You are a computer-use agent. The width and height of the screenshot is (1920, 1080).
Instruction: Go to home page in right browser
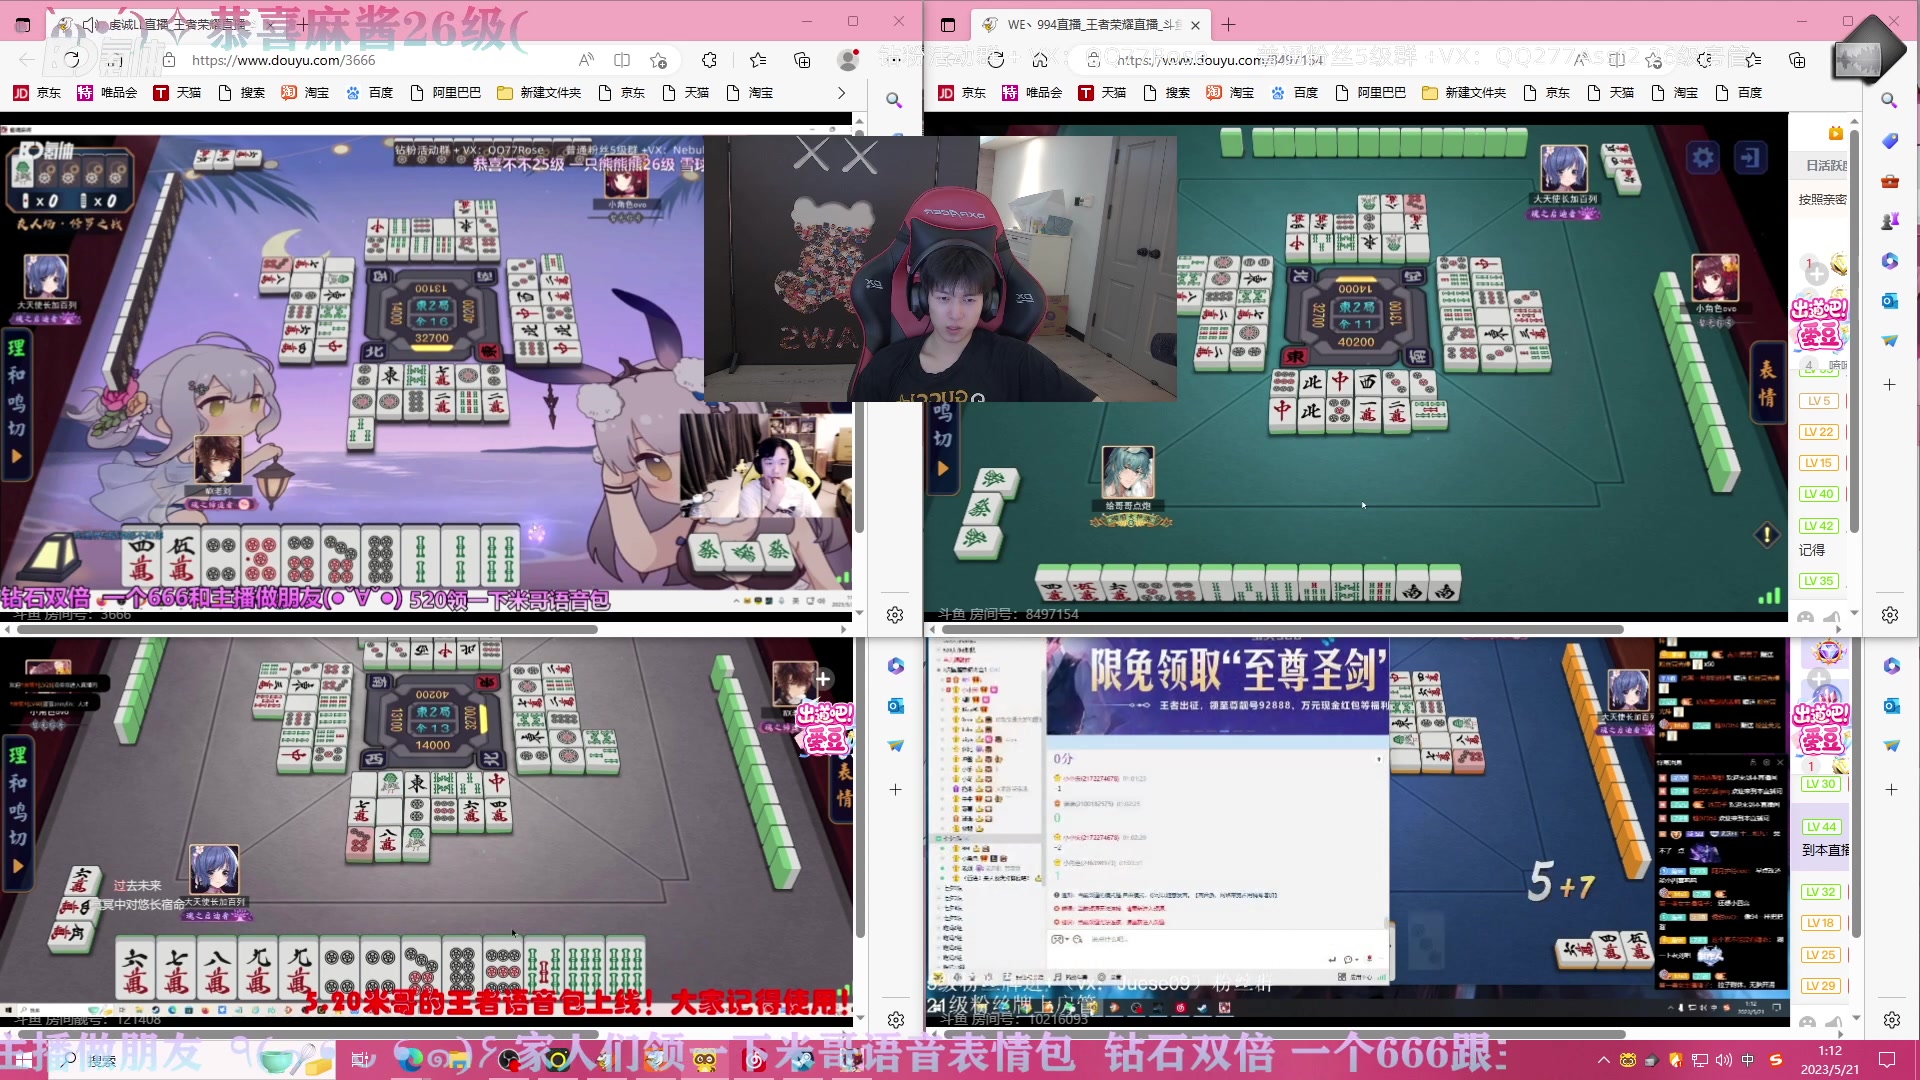coord(1040,60)
